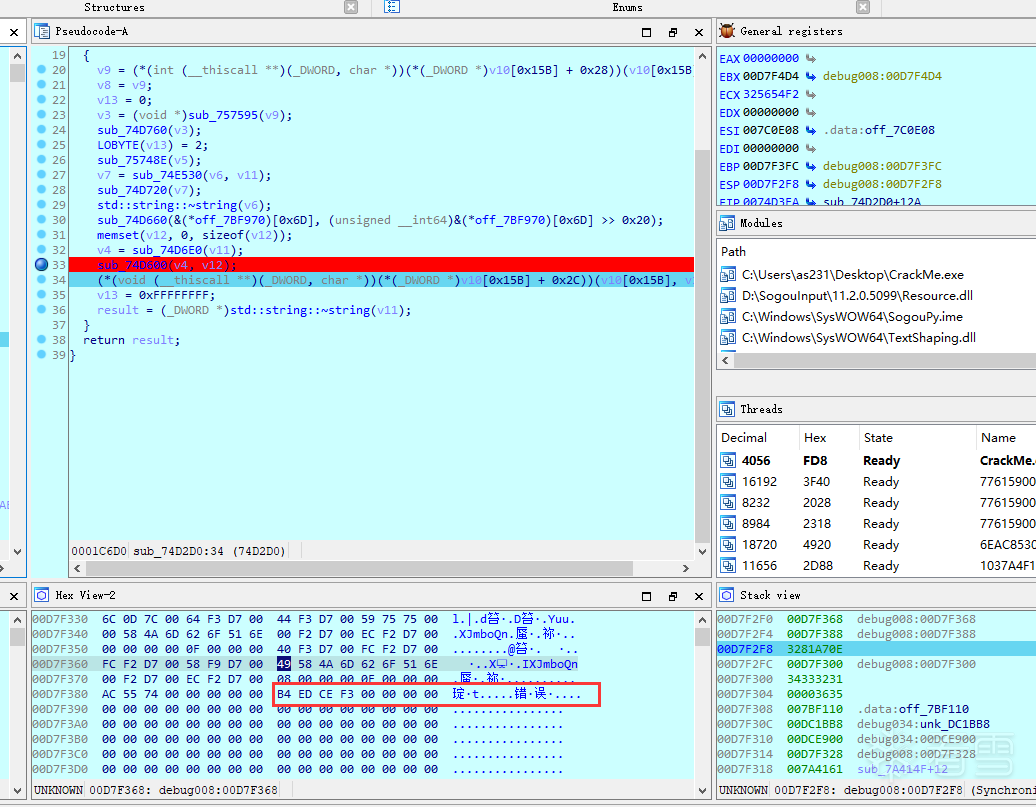
Task: Click the thread icon for thread 16192
Action: [x=728, y=481]
